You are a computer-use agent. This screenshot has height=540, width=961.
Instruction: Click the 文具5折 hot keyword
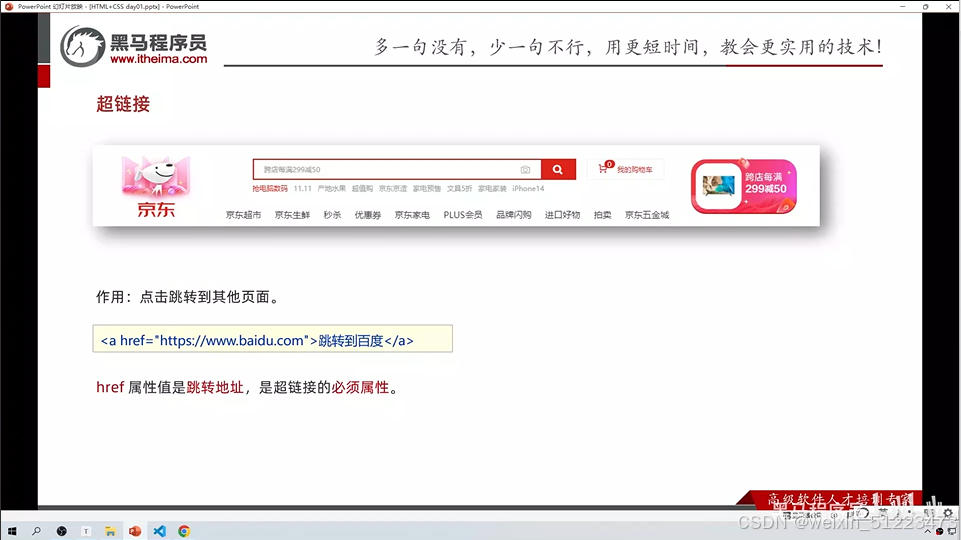click(x=460, y=188)
